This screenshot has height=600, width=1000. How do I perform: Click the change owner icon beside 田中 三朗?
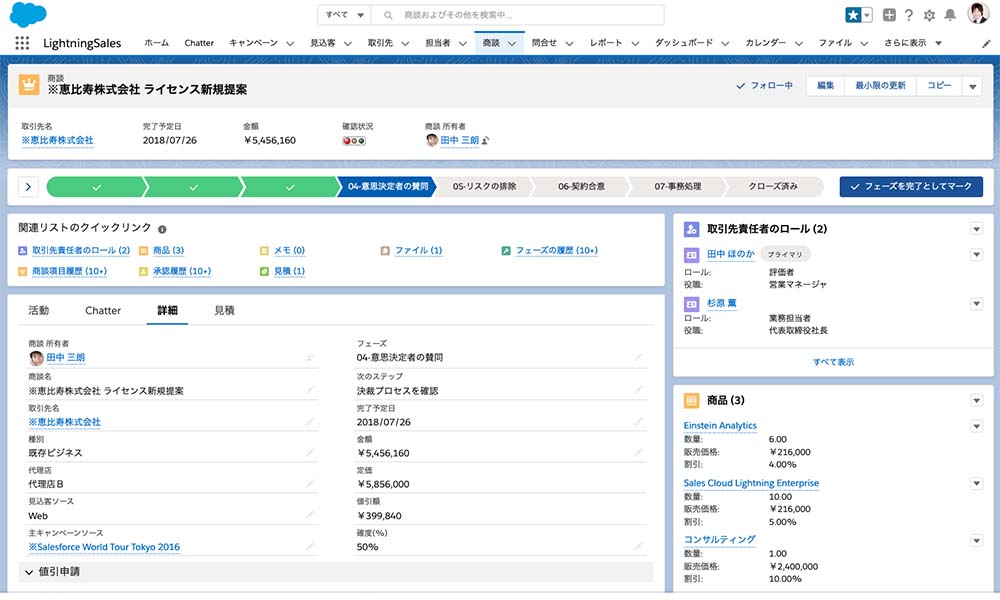(x=485, y=140)
